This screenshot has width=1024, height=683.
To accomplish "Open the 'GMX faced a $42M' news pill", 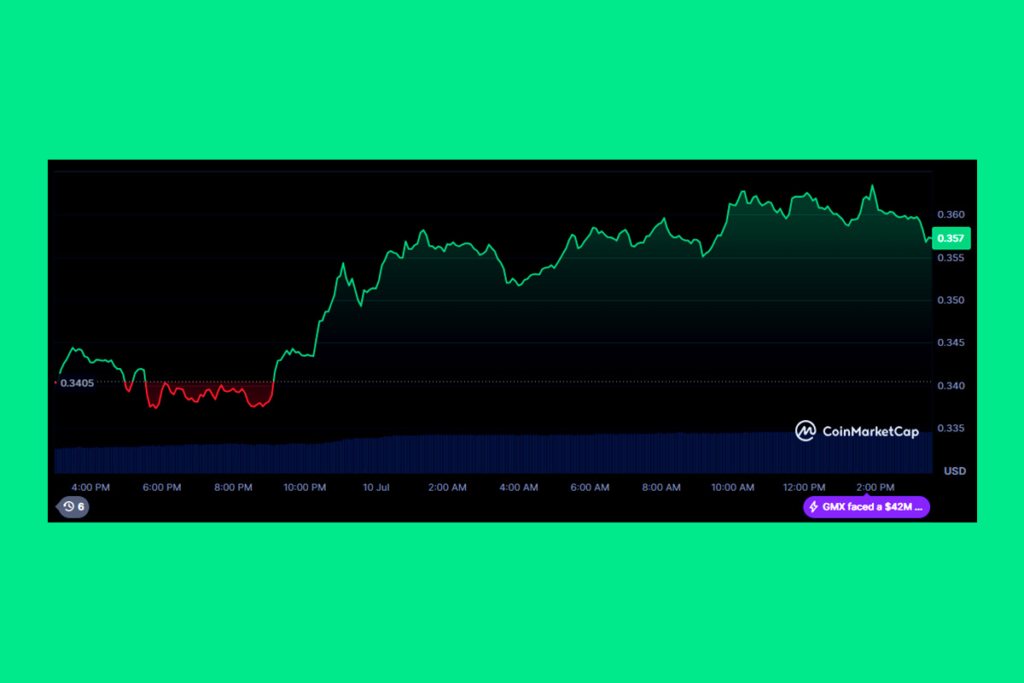I will 866,507.
